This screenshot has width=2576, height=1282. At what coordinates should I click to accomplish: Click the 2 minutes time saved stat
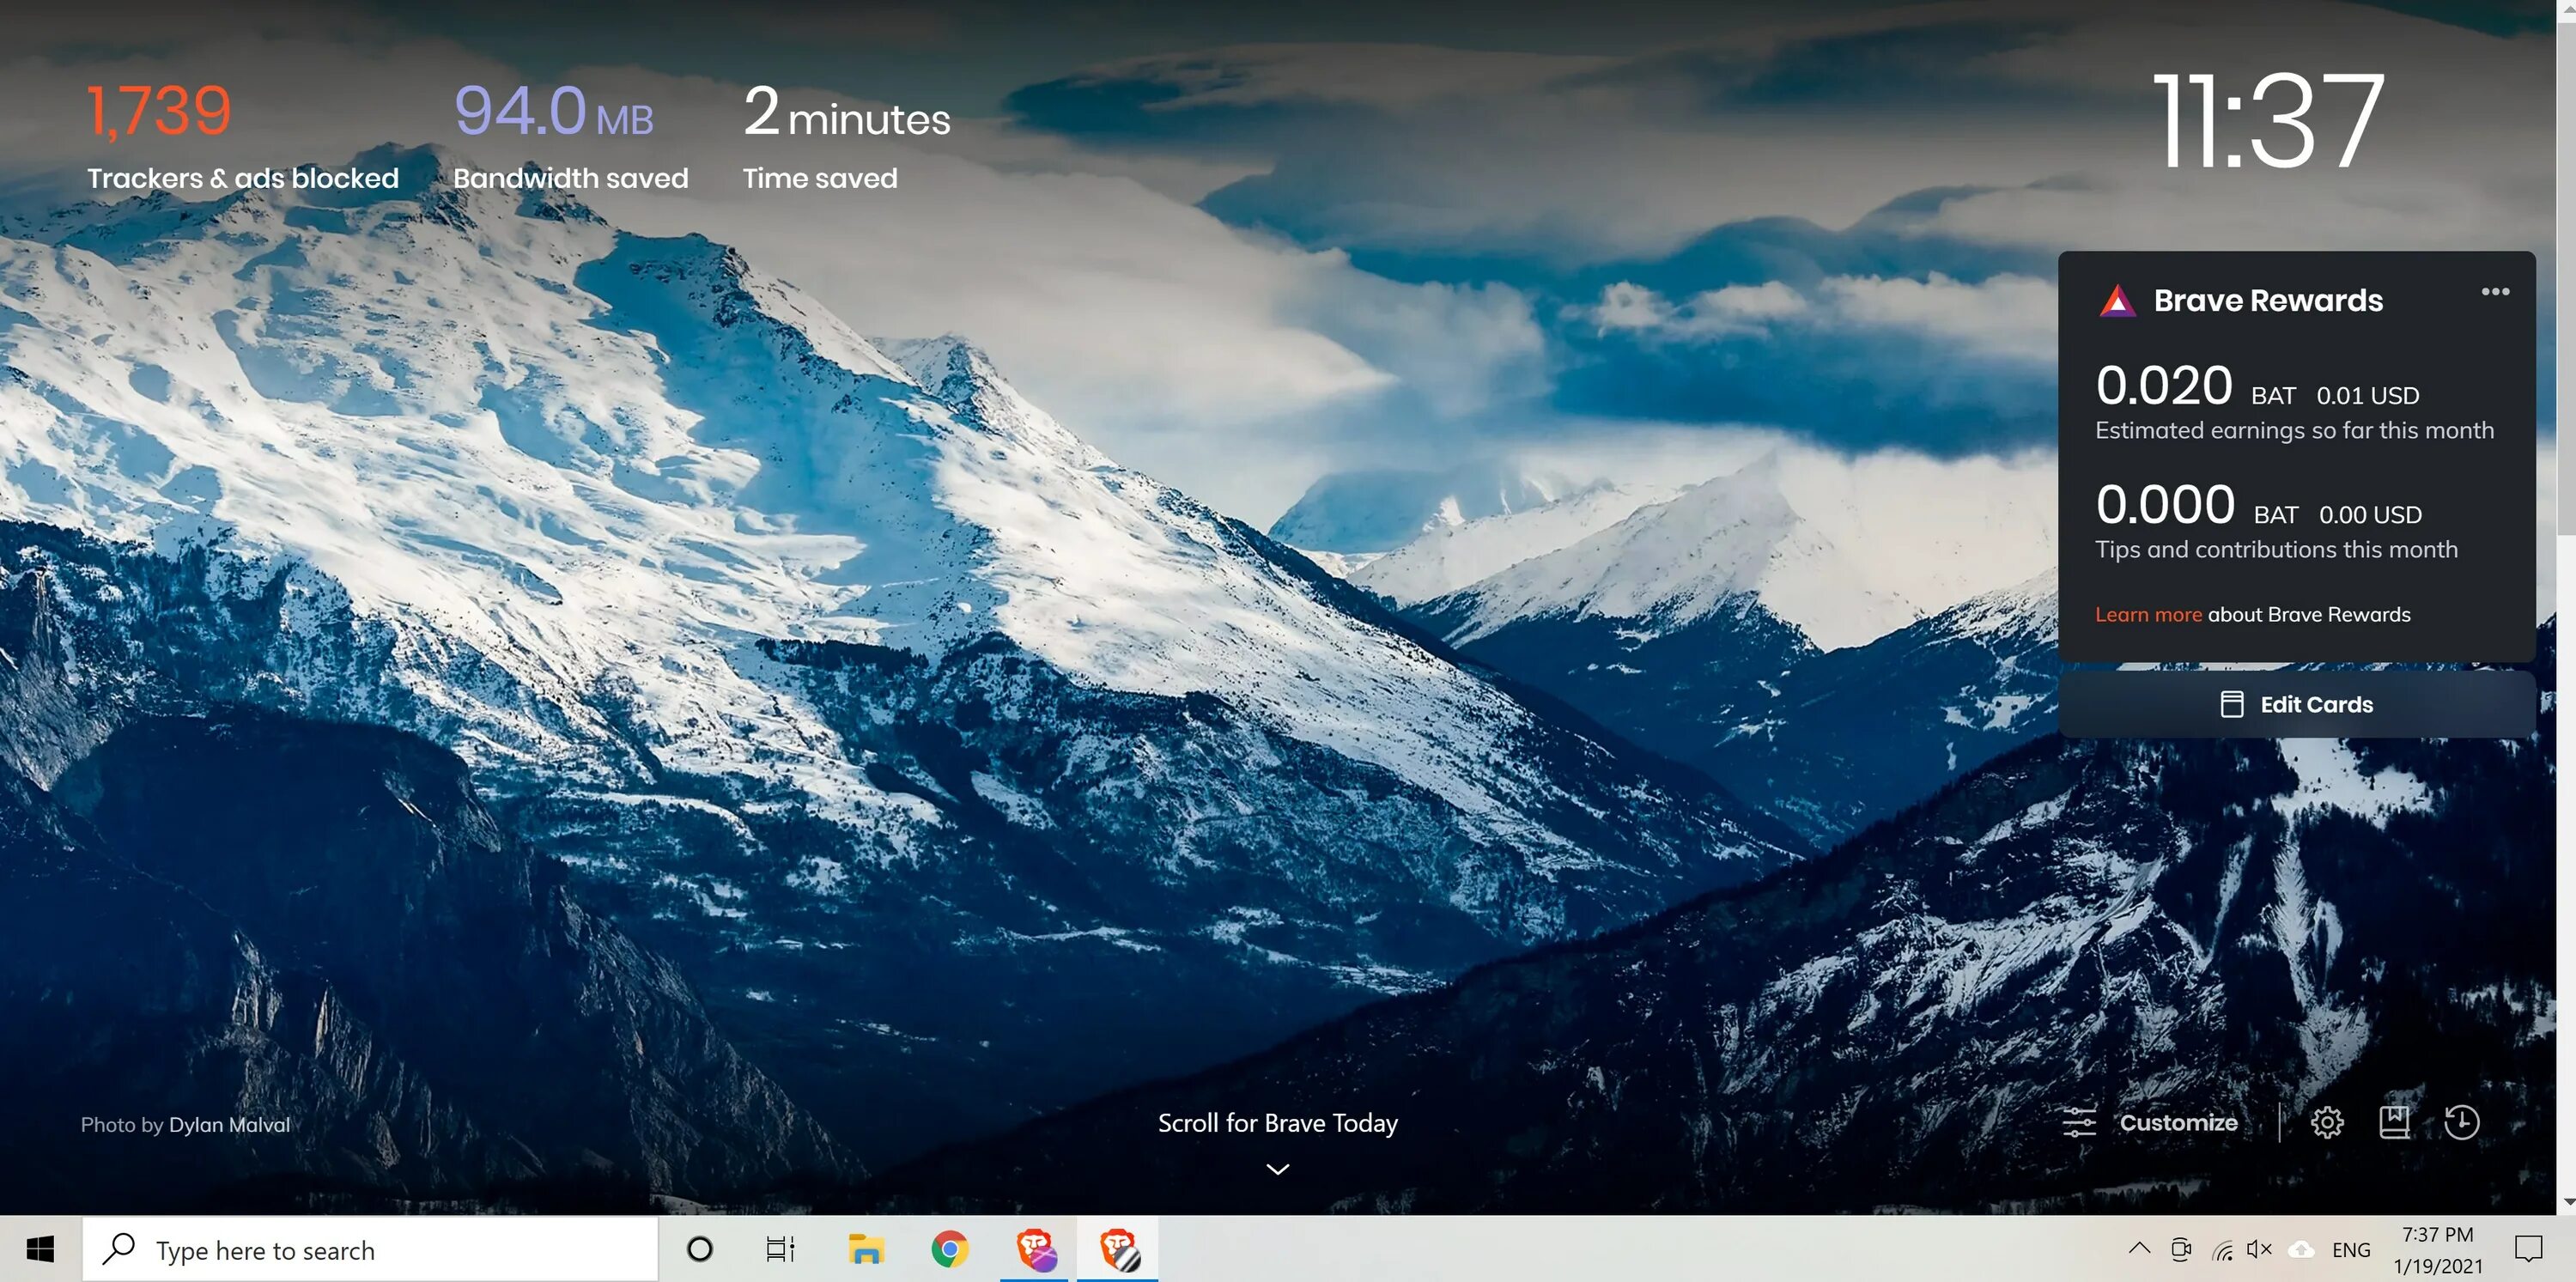click(846, 111)
